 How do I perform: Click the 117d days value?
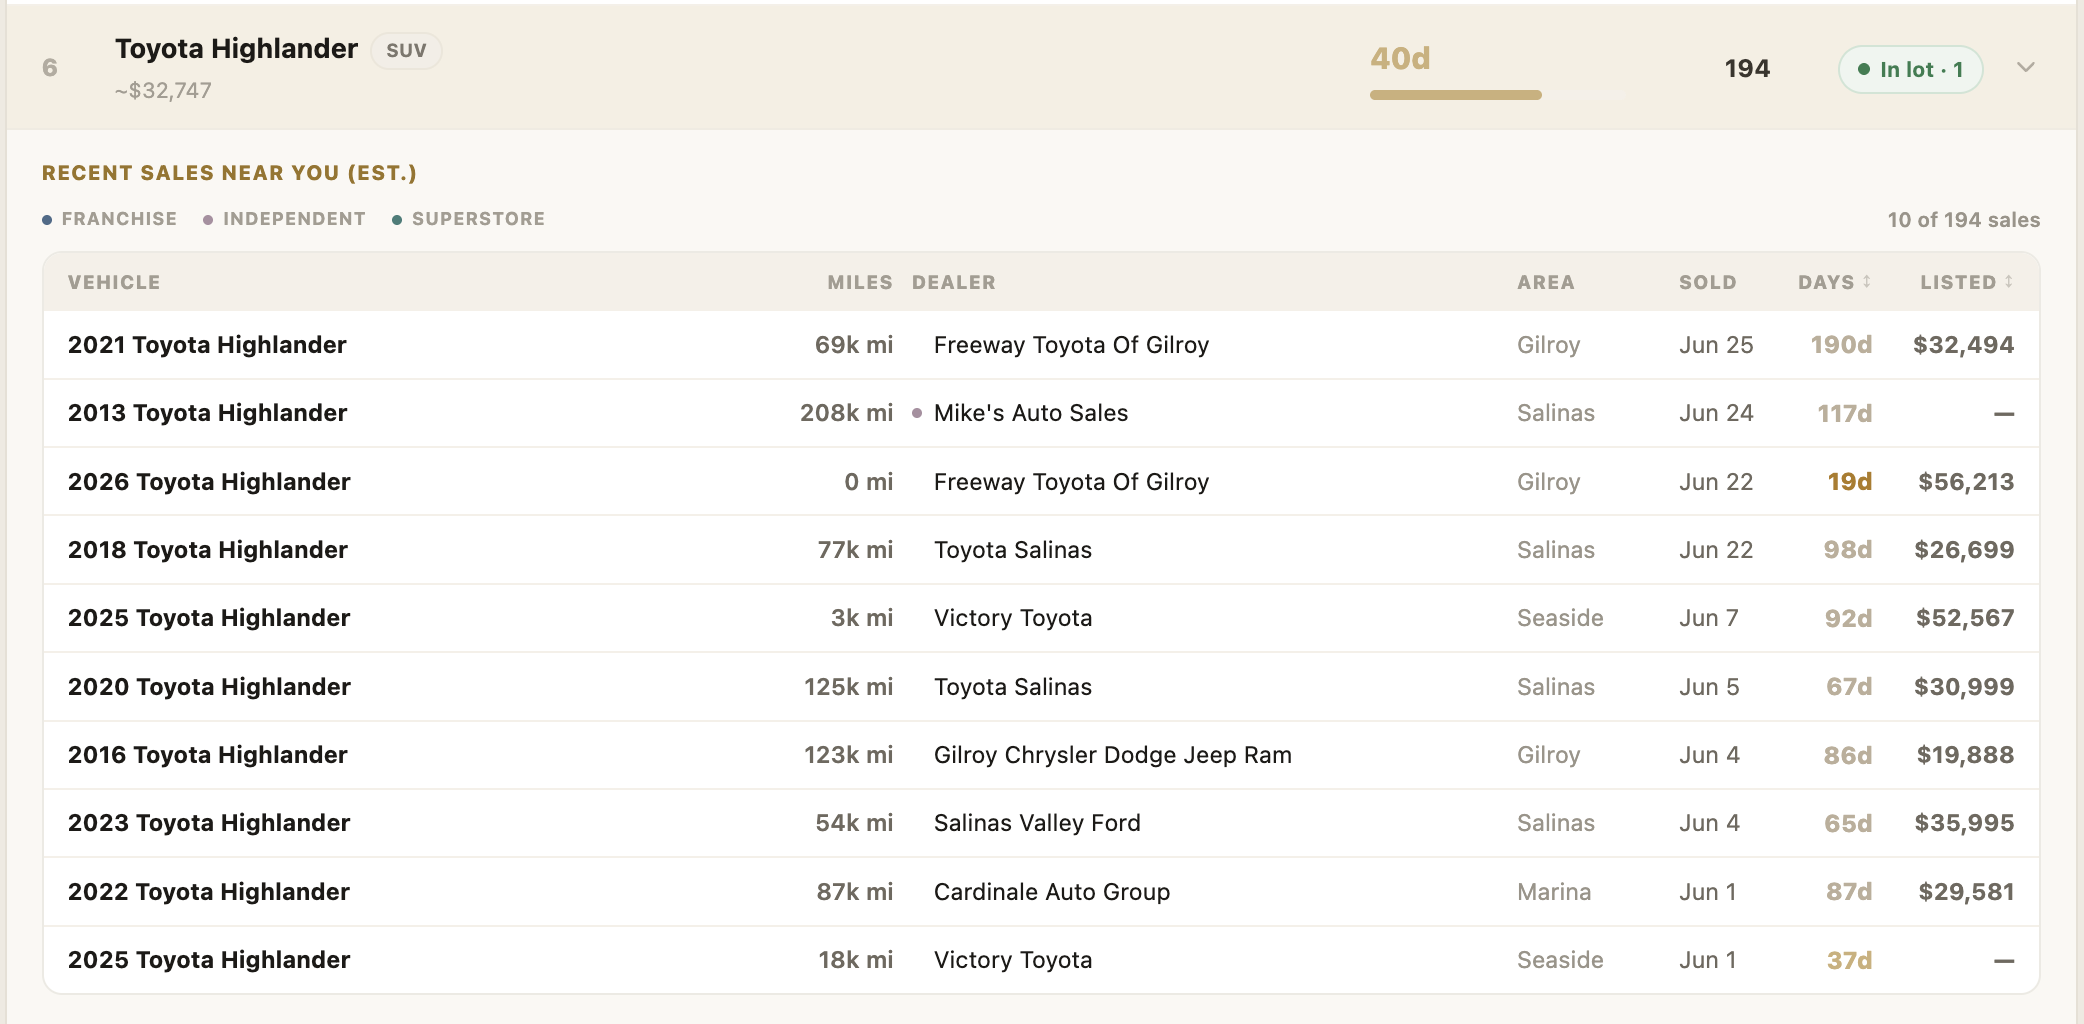(1845, 413)
